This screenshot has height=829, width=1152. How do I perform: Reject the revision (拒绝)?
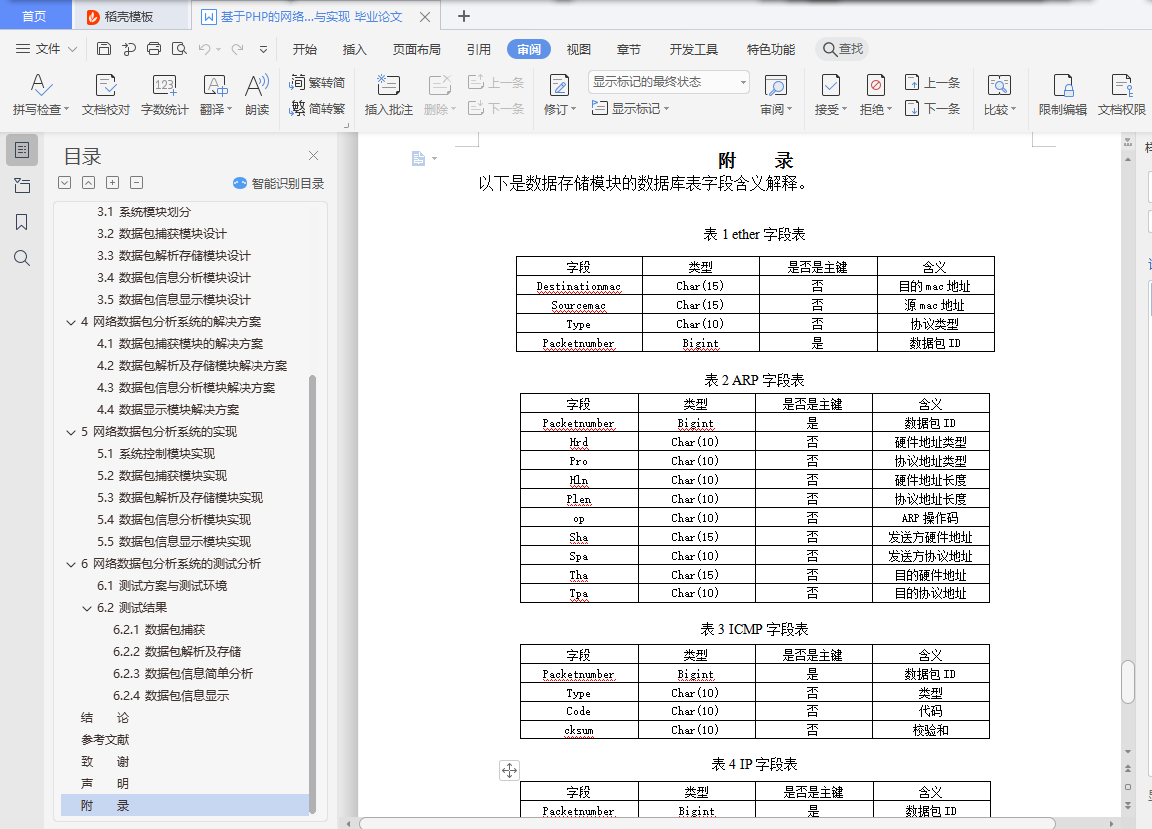(876, 94)
